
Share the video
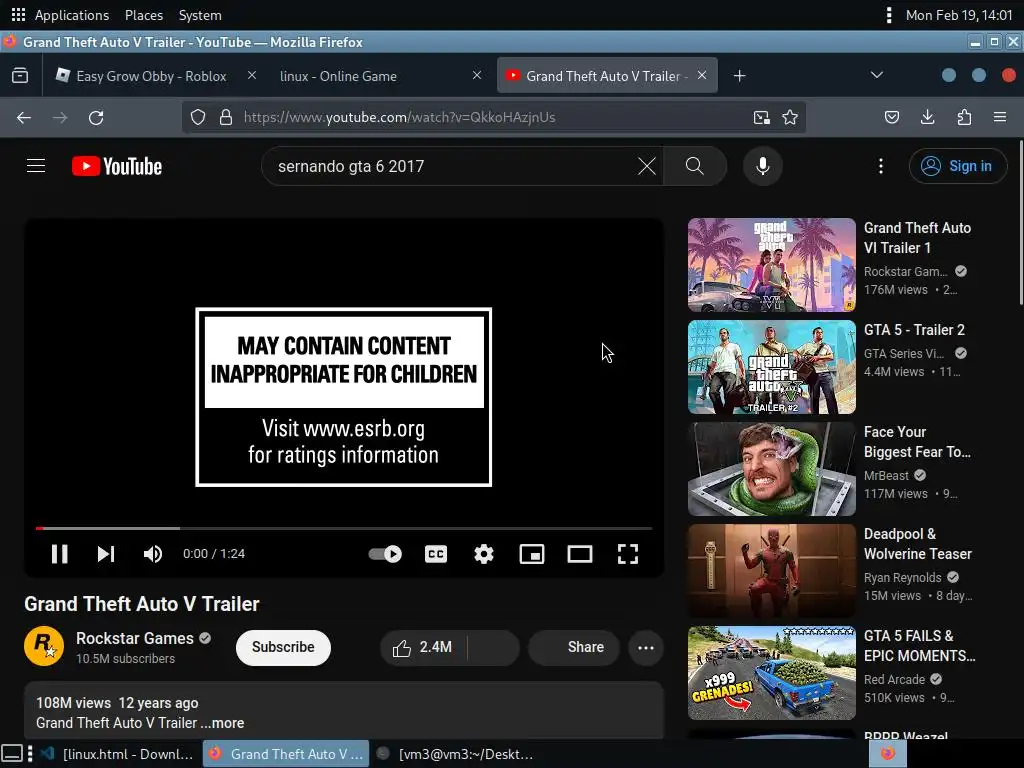click(574, 647)
